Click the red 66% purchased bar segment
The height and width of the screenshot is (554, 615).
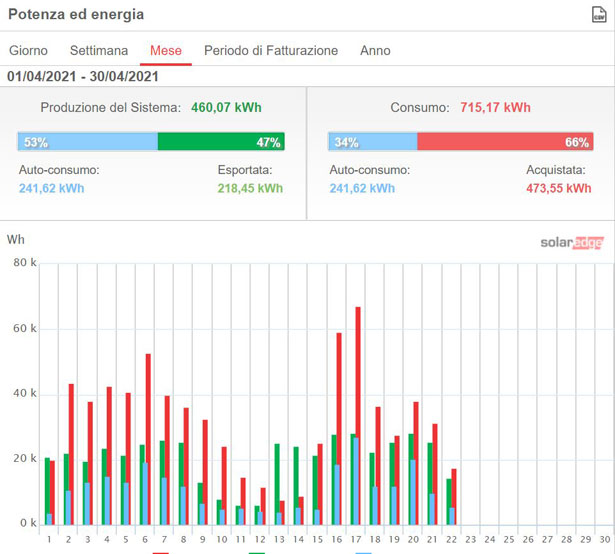click(x=505, y=142)
